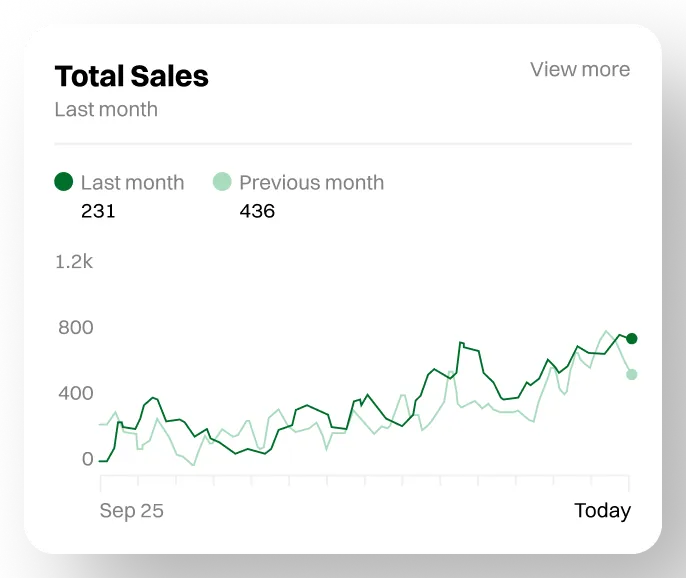686x578 pixels.
Task: Click the 400 y-axis label
Action: point(74,393)
